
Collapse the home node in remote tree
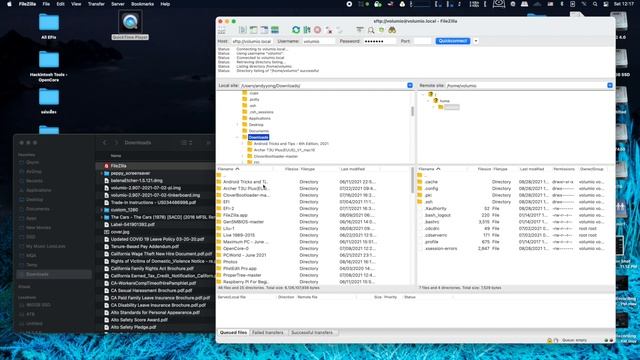[428, 101]
